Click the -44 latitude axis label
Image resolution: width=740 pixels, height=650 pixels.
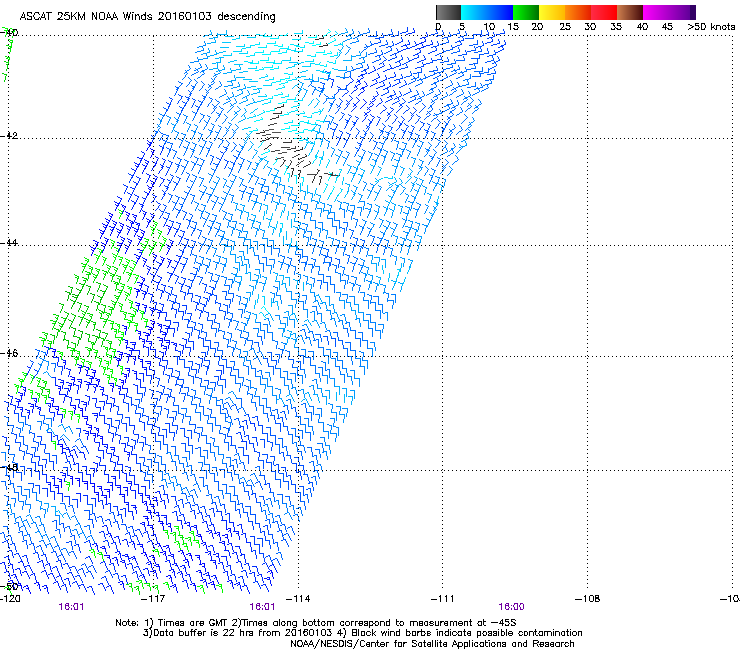(9, 243)
